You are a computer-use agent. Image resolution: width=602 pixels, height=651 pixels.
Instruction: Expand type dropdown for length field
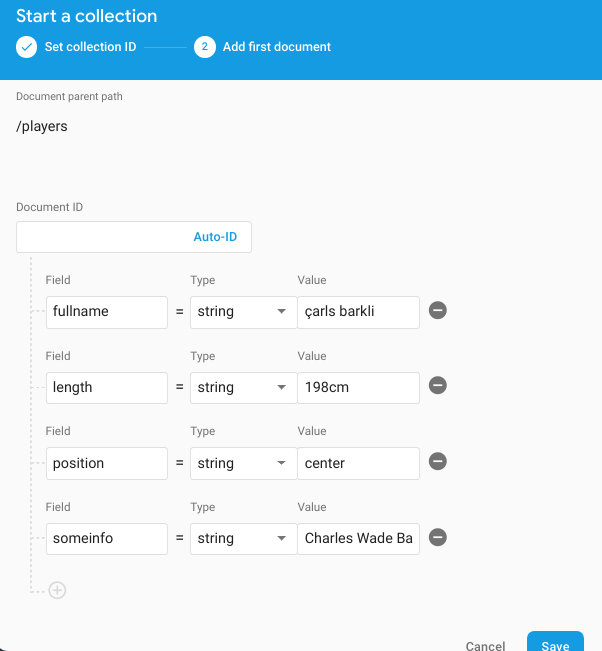click(x=242, y=387)
